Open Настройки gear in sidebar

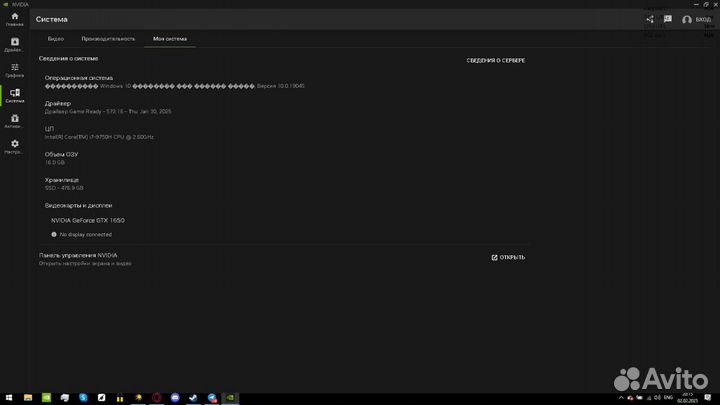[14, 147]
